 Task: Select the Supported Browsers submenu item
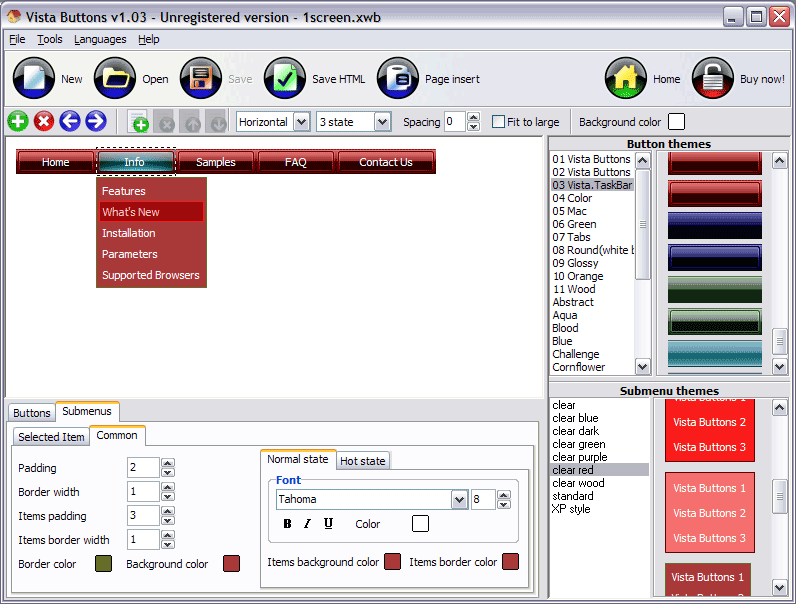click(x=151, y=275)
